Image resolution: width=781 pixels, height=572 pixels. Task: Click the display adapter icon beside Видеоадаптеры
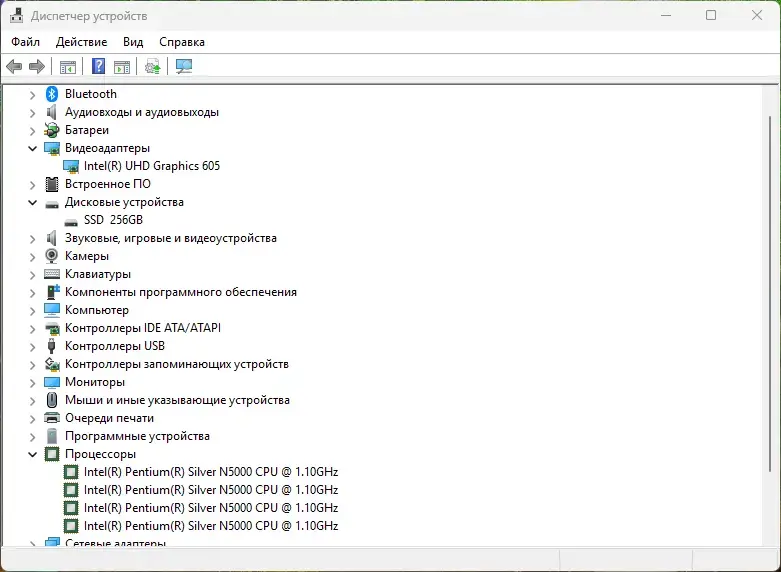coord(52,148)
